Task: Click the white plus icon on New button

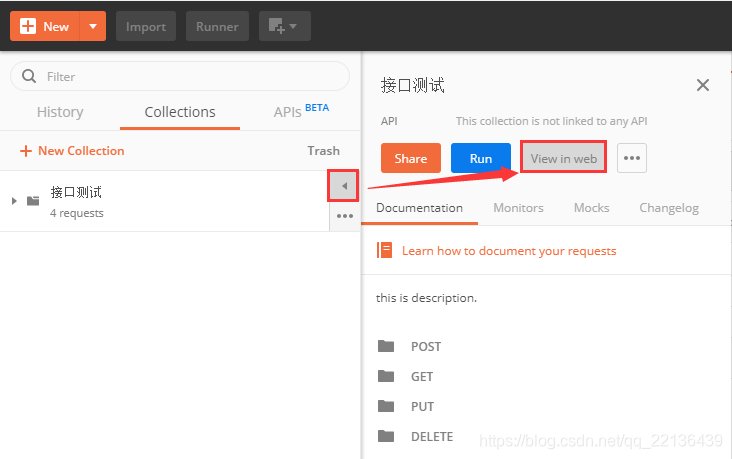Action: pos(28,26)
